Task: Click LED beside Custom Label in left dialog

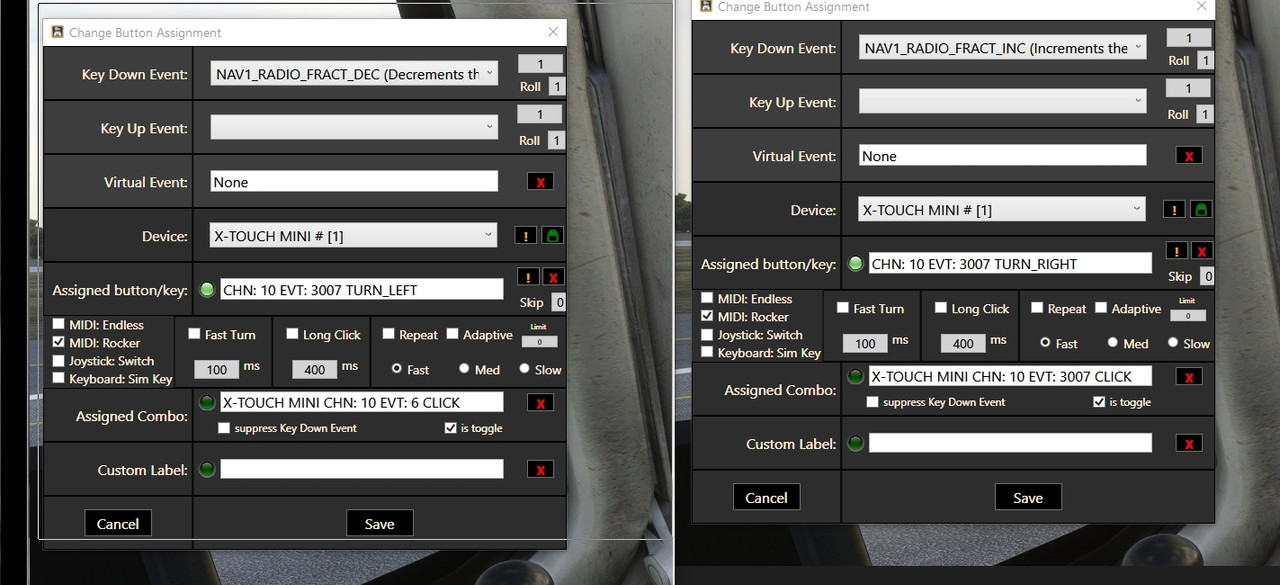Action: tap(207, 470)
